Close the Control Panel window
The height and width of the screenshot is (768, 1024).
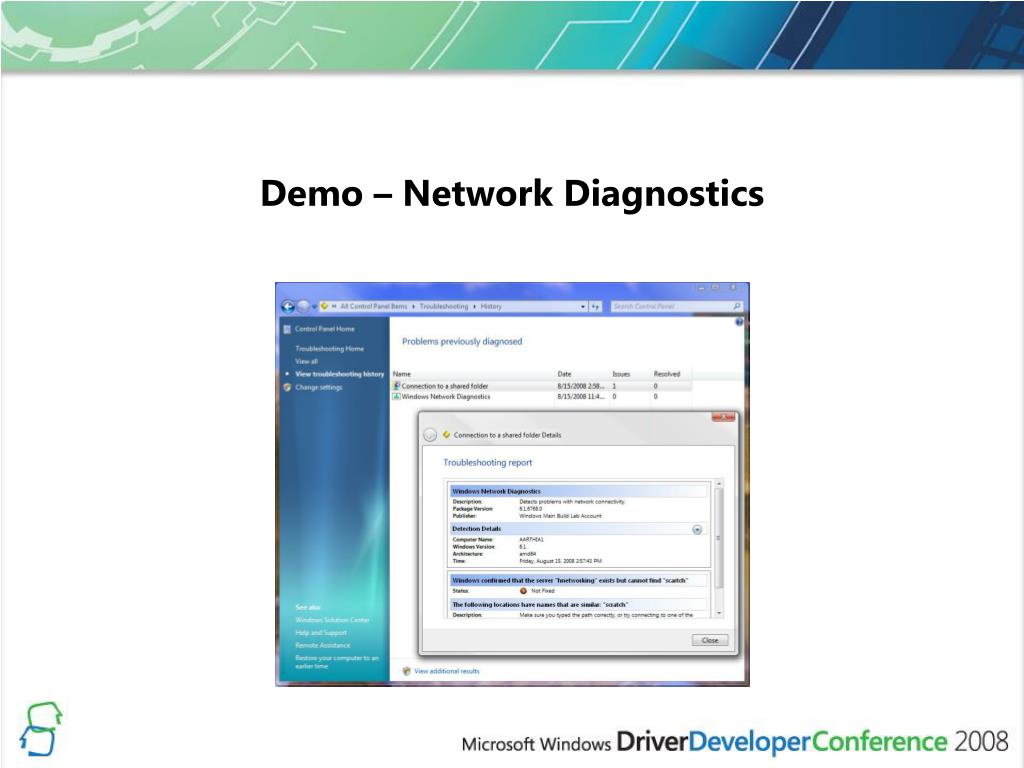[x=734, y=288]
